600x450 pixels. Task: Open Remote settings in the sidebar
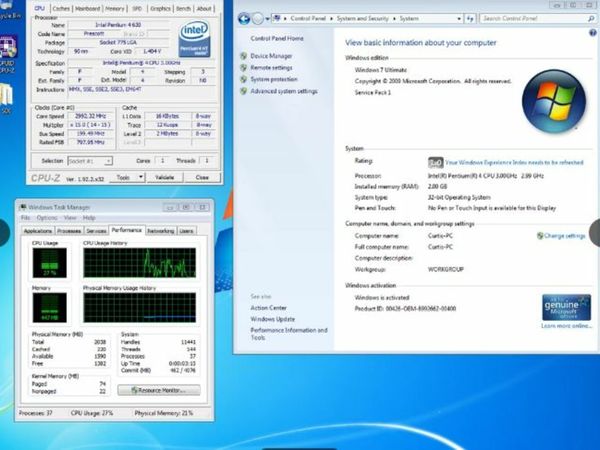point(271,68)
